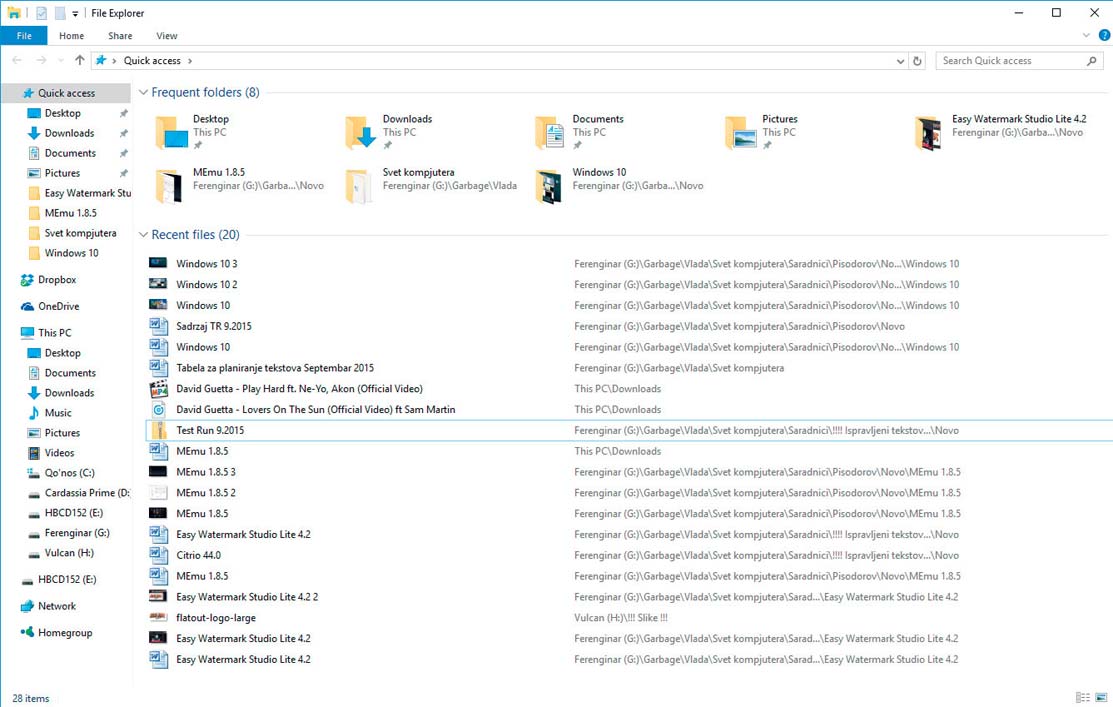
Task: Open the Share ribbon tab
Action: pyautogui.click(x=120, y=35)
